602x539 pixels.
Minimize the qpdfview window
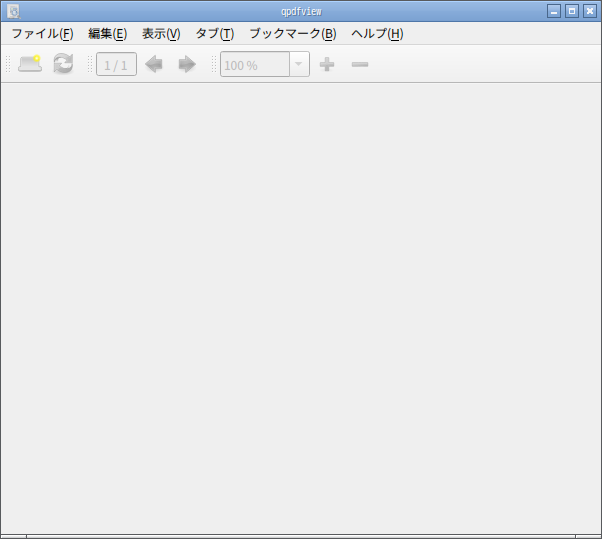pos(554,11)
